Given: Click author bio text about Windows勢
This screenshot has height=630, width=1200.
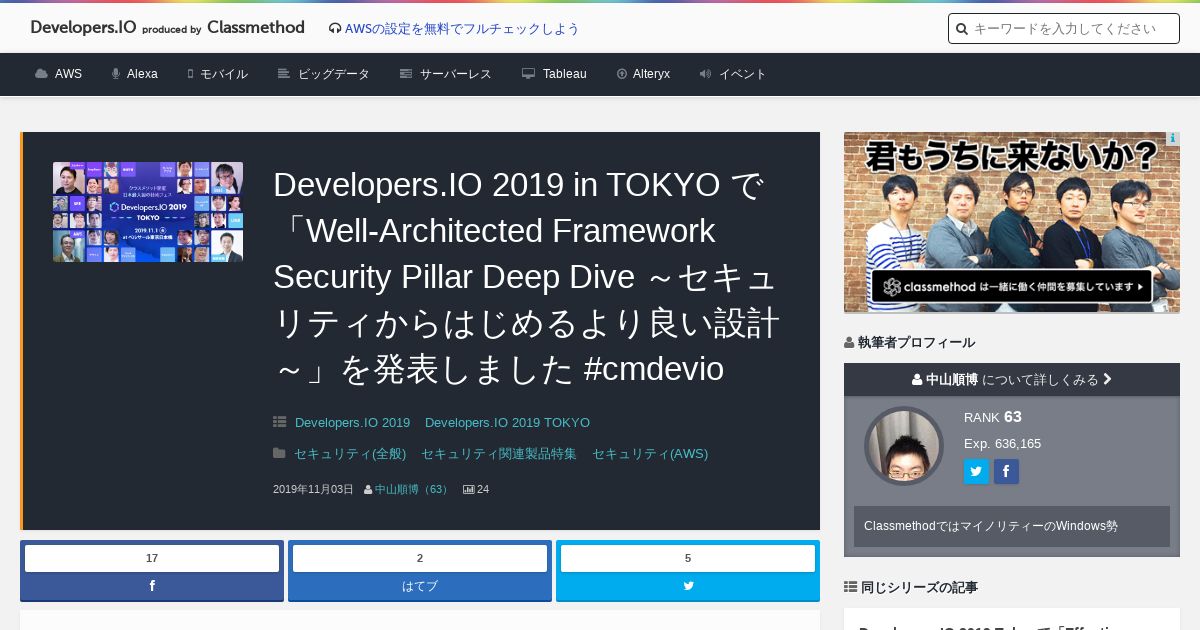Looking at the screenshot, I should 991,526.
